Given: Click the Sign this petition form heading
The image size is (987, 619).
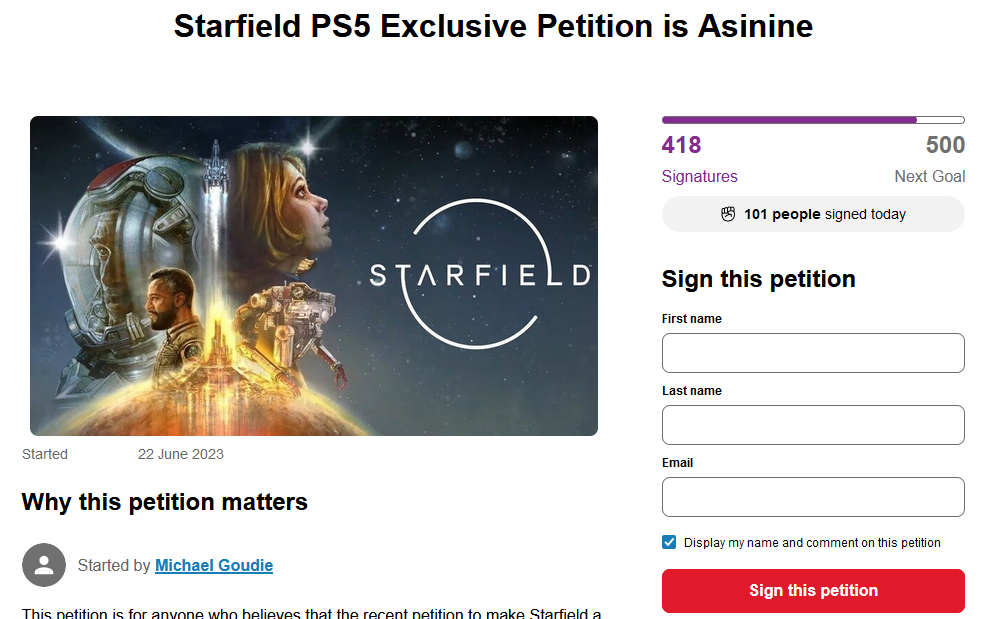Looking at the screenshot, I should click(759, 279).
